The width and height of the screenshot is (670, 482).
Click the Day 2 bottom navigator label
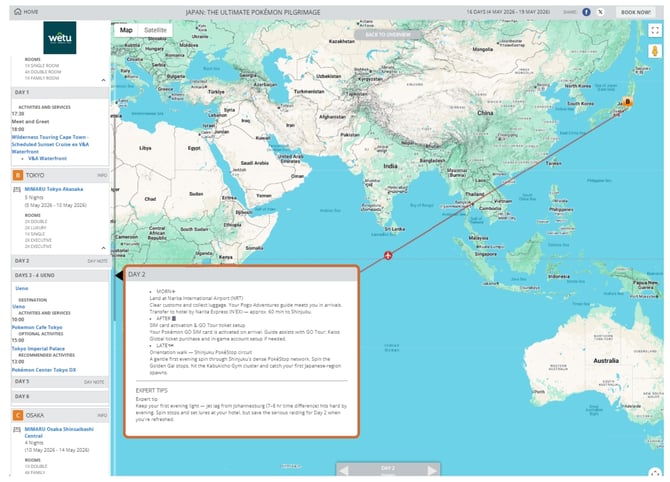[388, 468]
